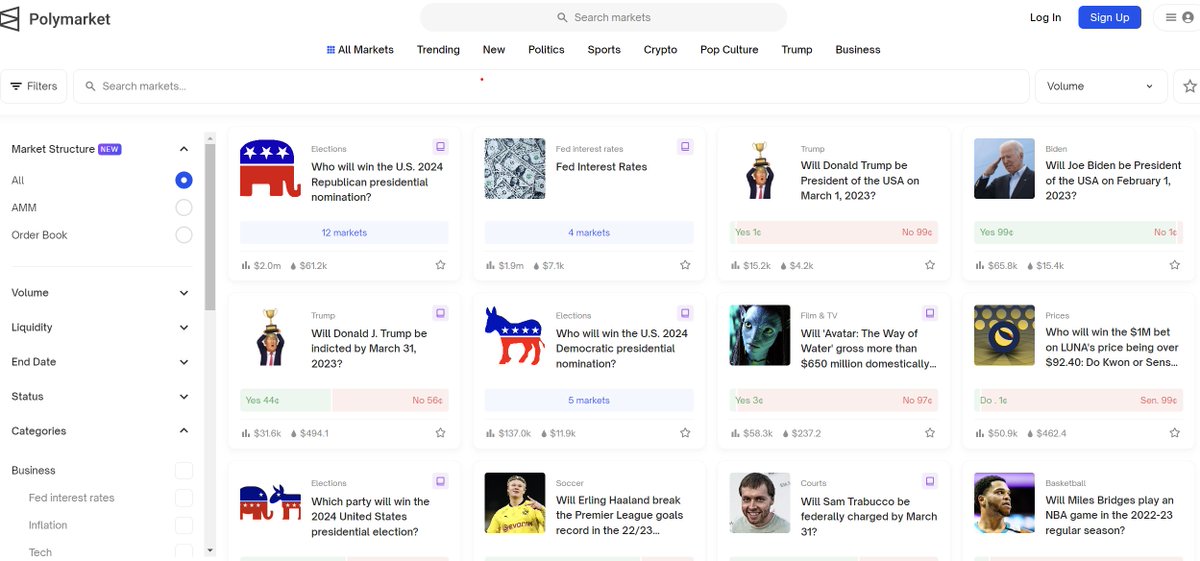Go to the Politics tab
The image size is (1200, 561).
pyautogui.click(x=546, y=49)
